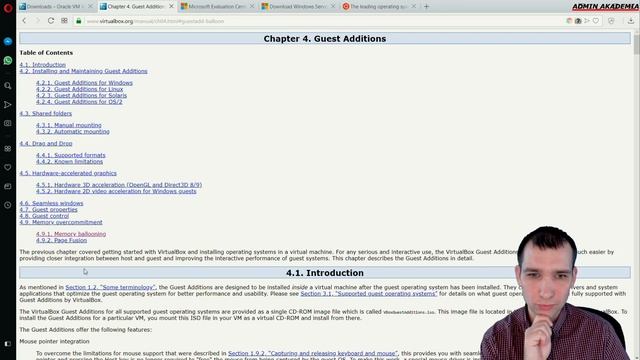640x360 pixels.
Task: Open 4.4.1. Supported formats link
Action: pyautogui.click(x=71, y=155)
